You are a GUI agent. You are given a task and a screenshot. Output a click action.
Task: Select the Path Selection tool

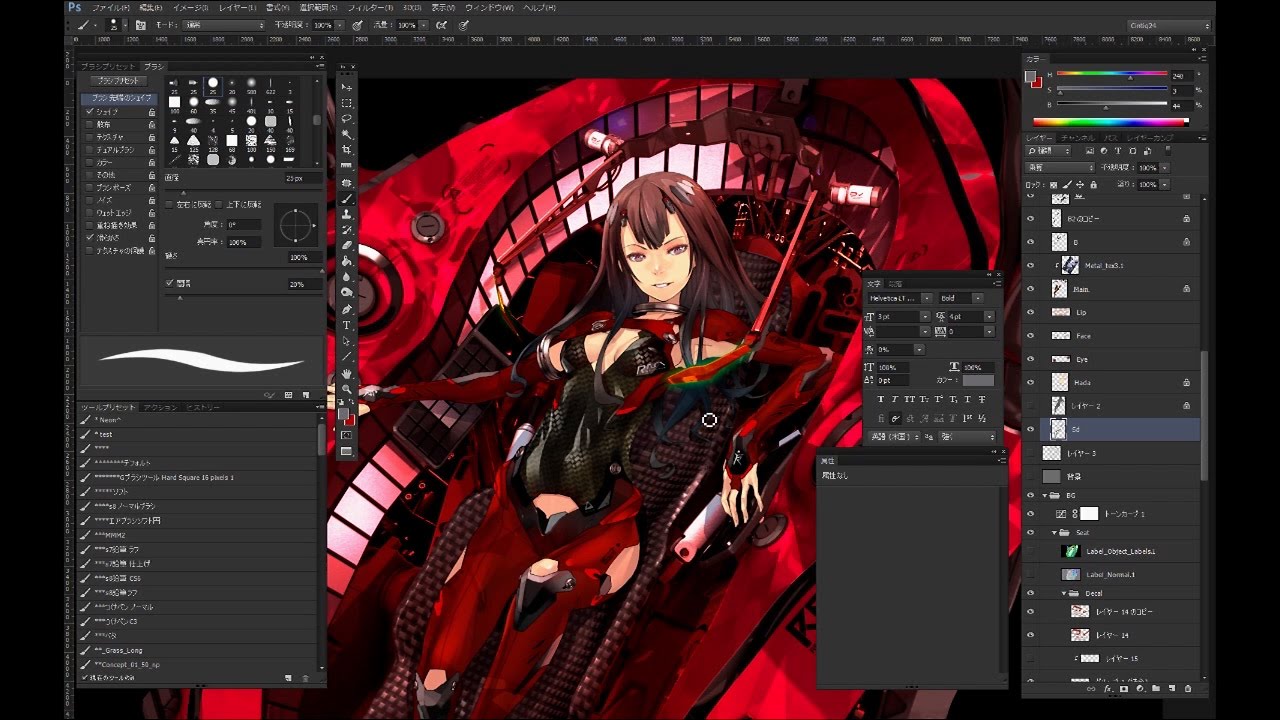(x=347, y=341)
